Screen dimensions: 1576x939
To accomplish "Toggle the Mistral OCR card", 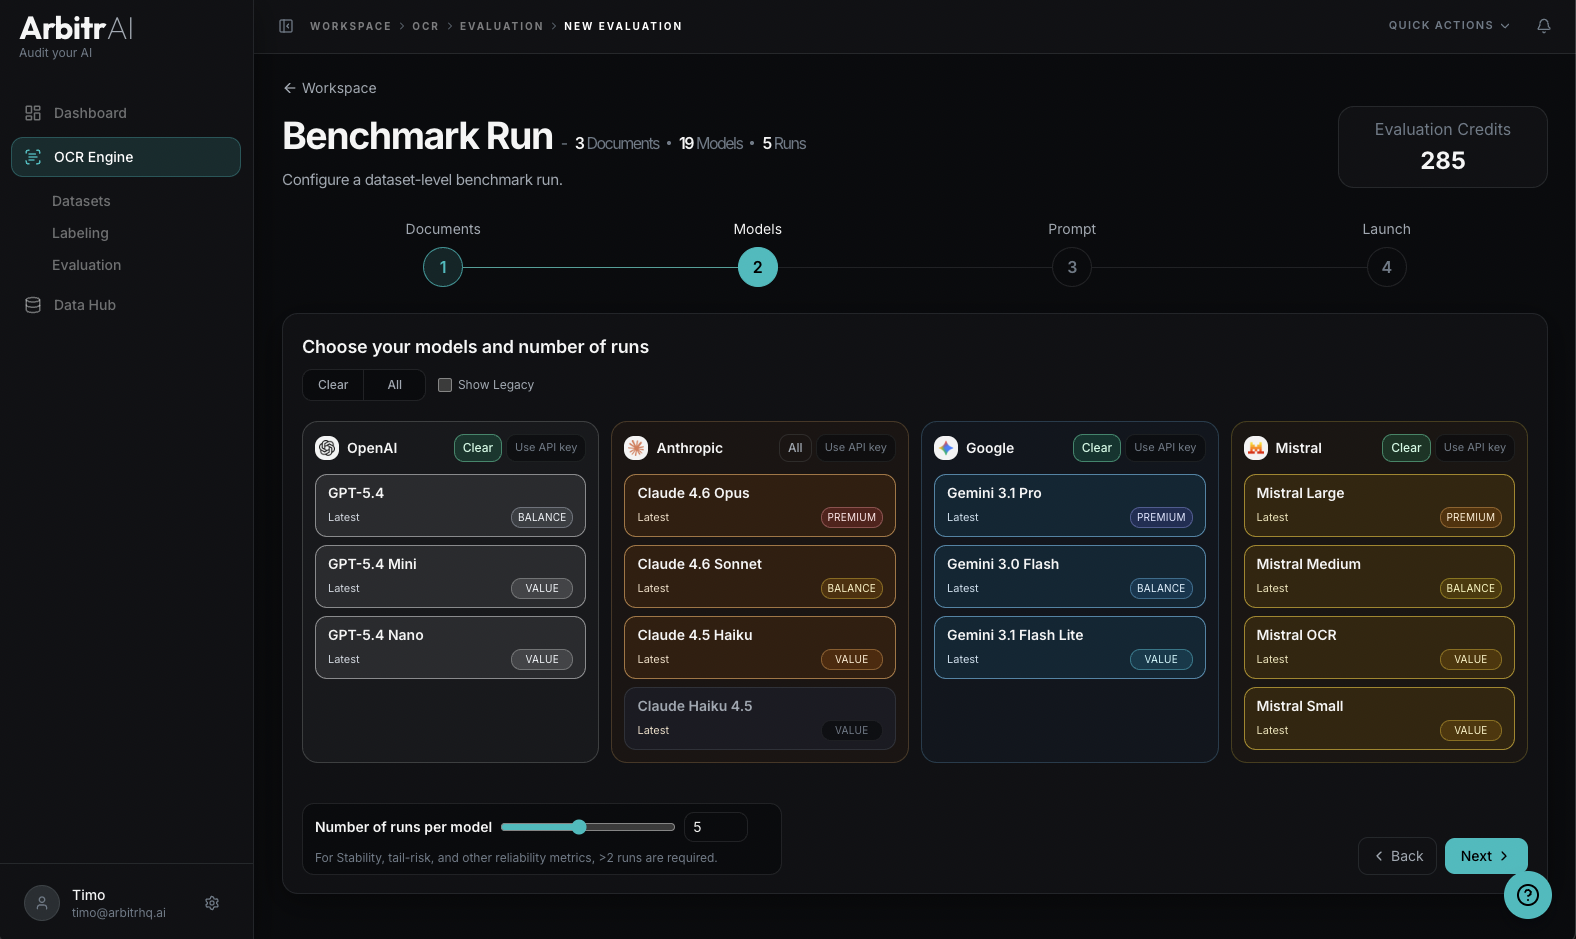I will (x=1379, y=647).
